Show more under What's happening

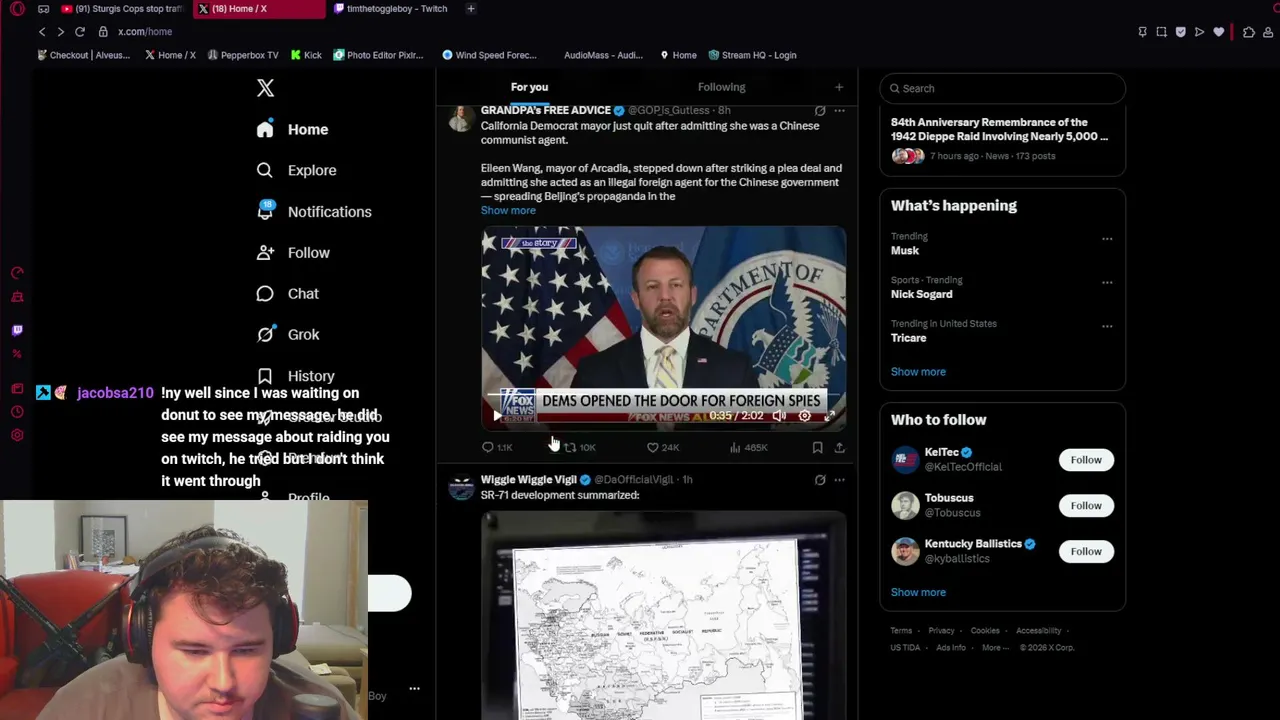coord(918,372)
